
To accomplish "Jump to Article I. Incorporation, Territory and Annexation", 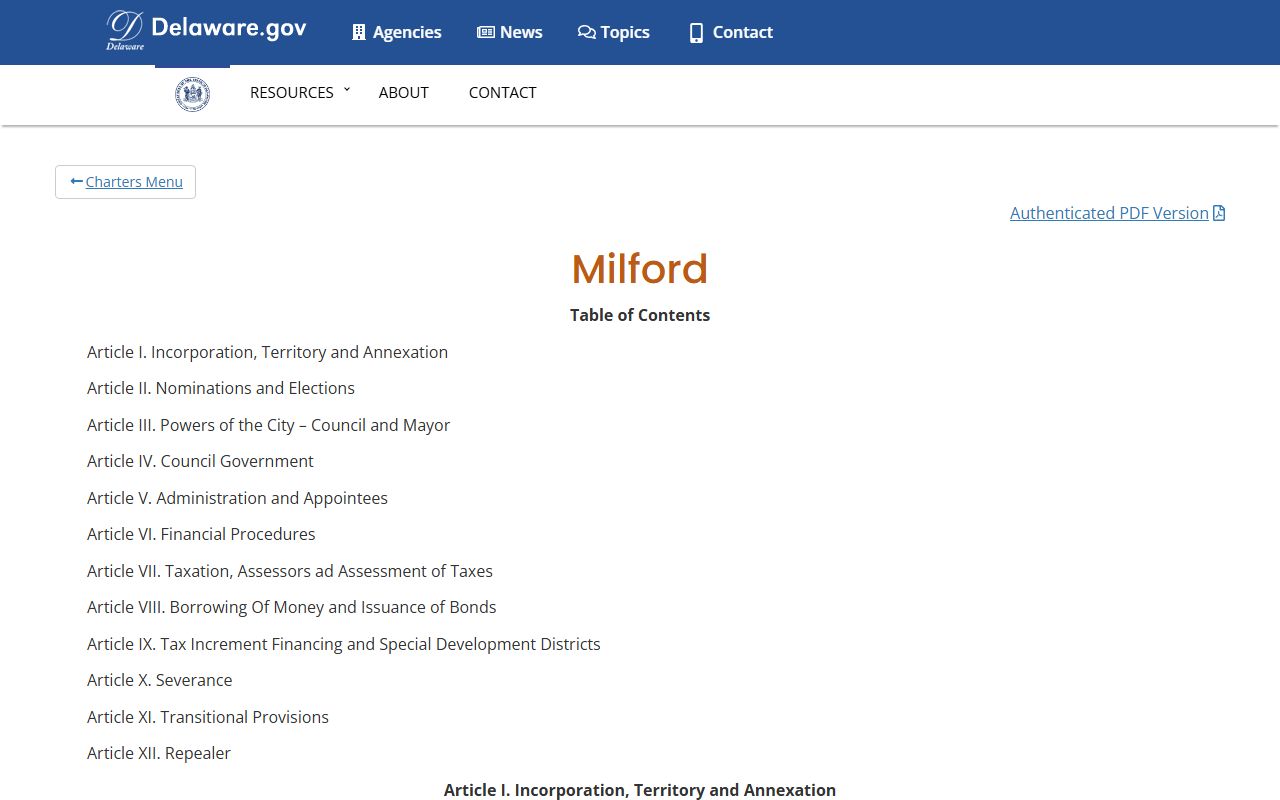I will coord(267,352).
